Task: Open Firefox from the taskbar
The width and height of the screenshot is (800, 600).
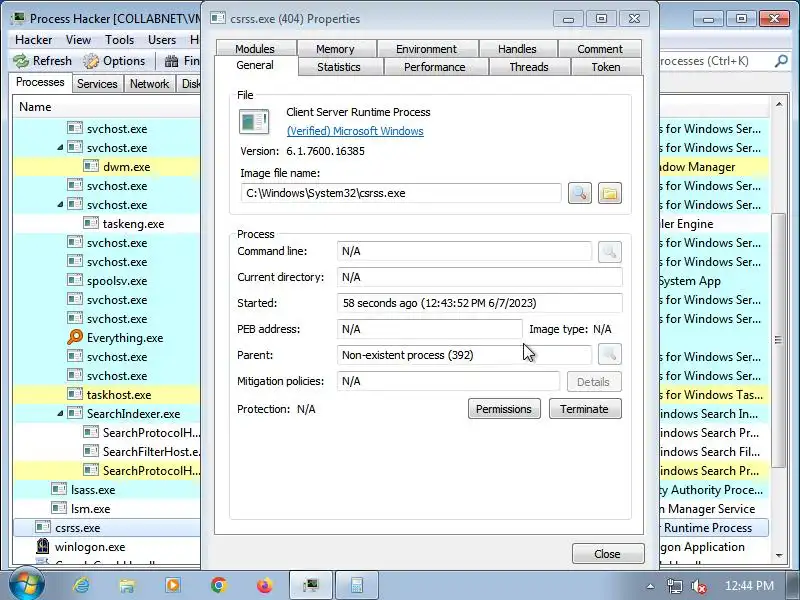Action: 265,585
